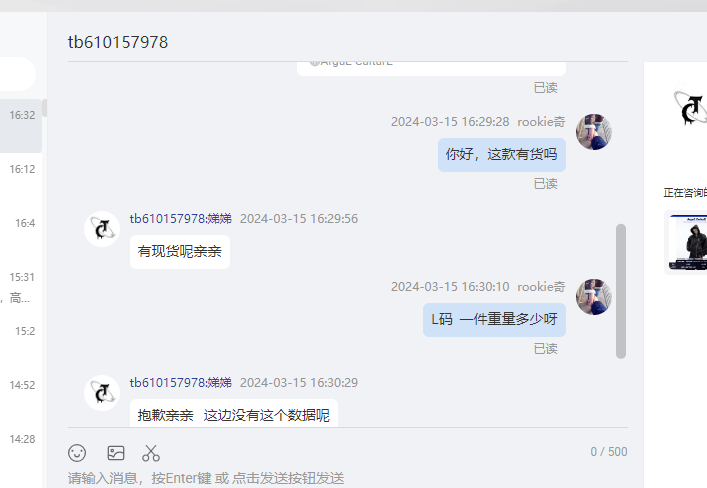
Task: Click sender name tb610157978:嫌嫌 at 16:29:56
Action: click(180, 218)
